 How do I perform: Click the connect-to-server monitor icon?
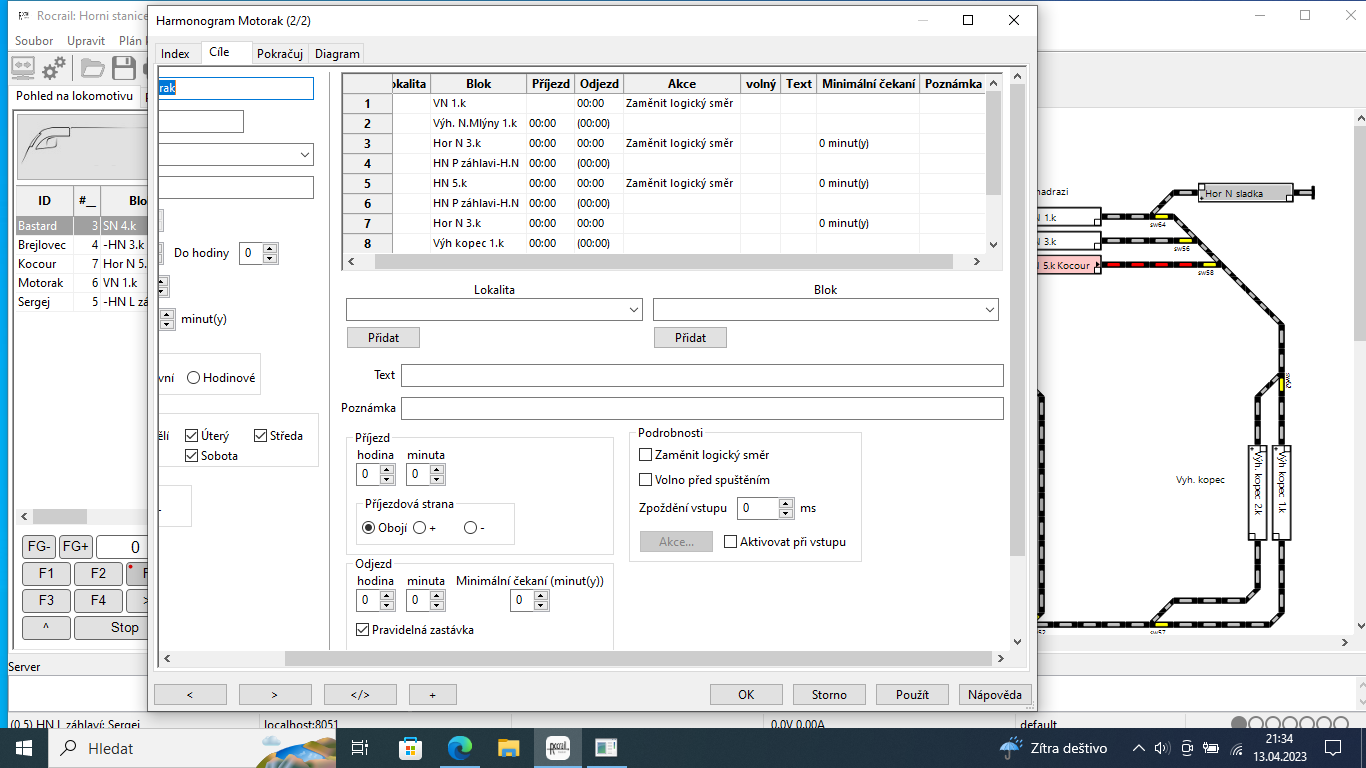point(22,67)
